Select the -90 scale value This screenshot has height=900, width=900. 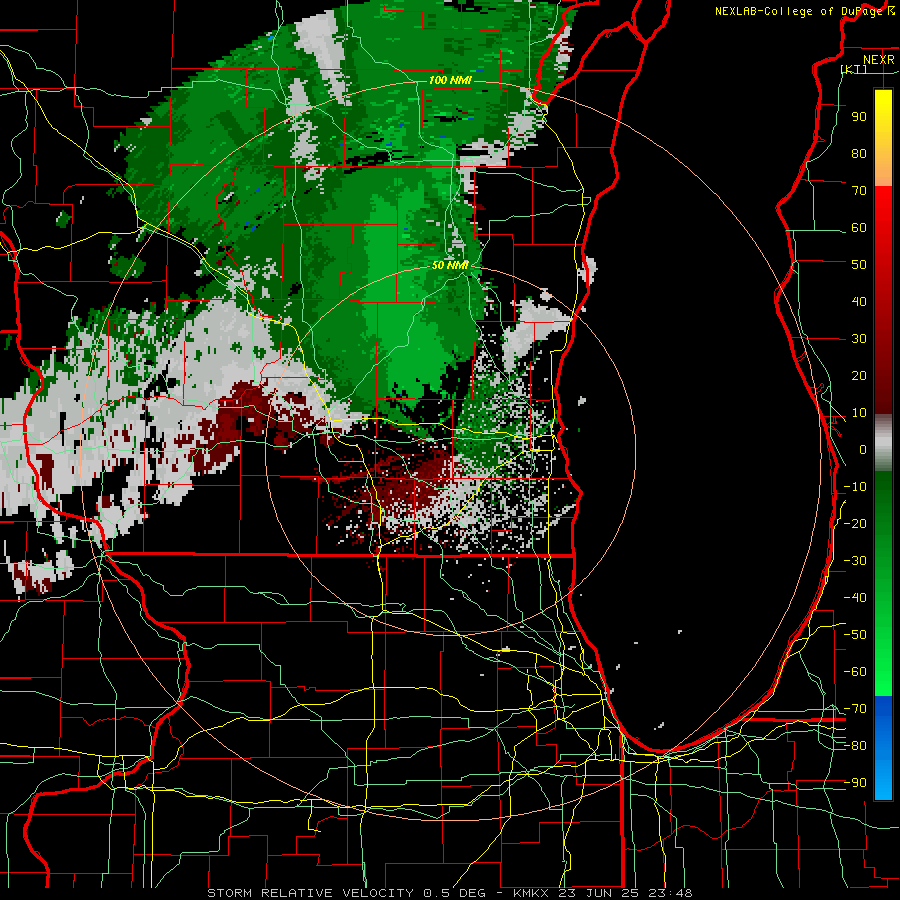tap(855, 783)
